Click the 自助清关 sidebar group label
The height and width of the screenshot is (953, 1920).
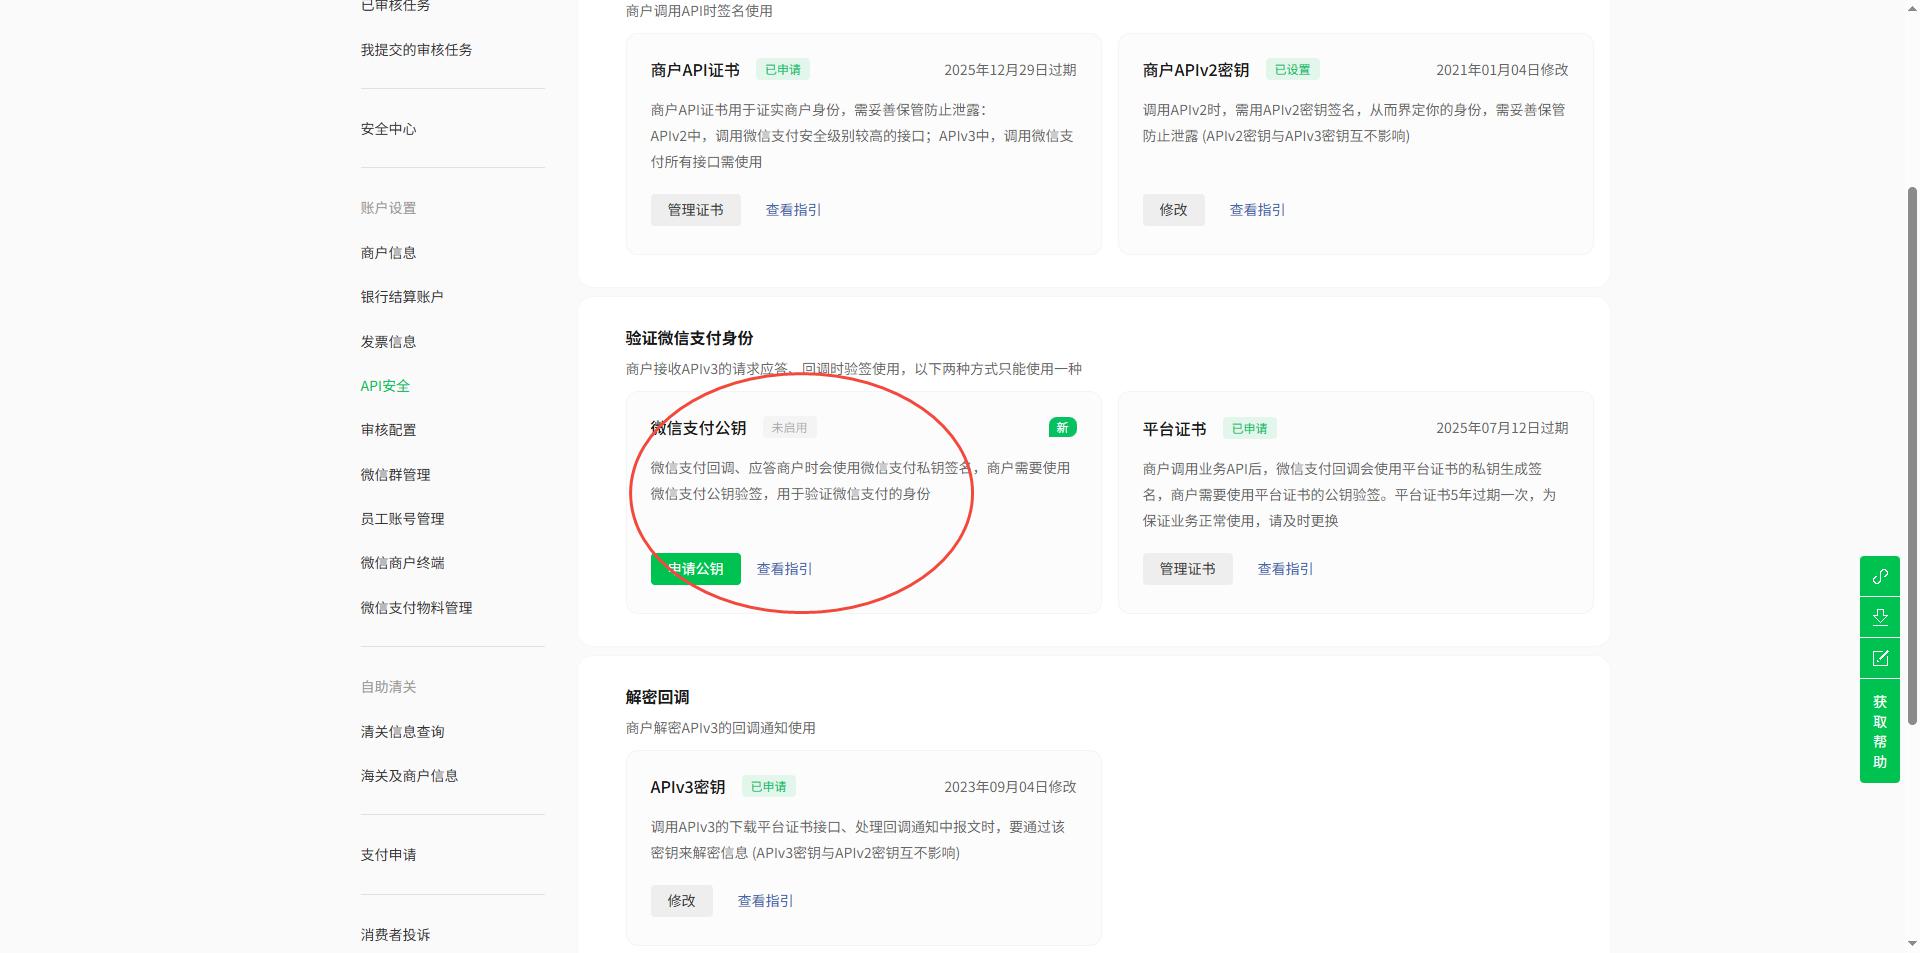[x=388, y=687]
